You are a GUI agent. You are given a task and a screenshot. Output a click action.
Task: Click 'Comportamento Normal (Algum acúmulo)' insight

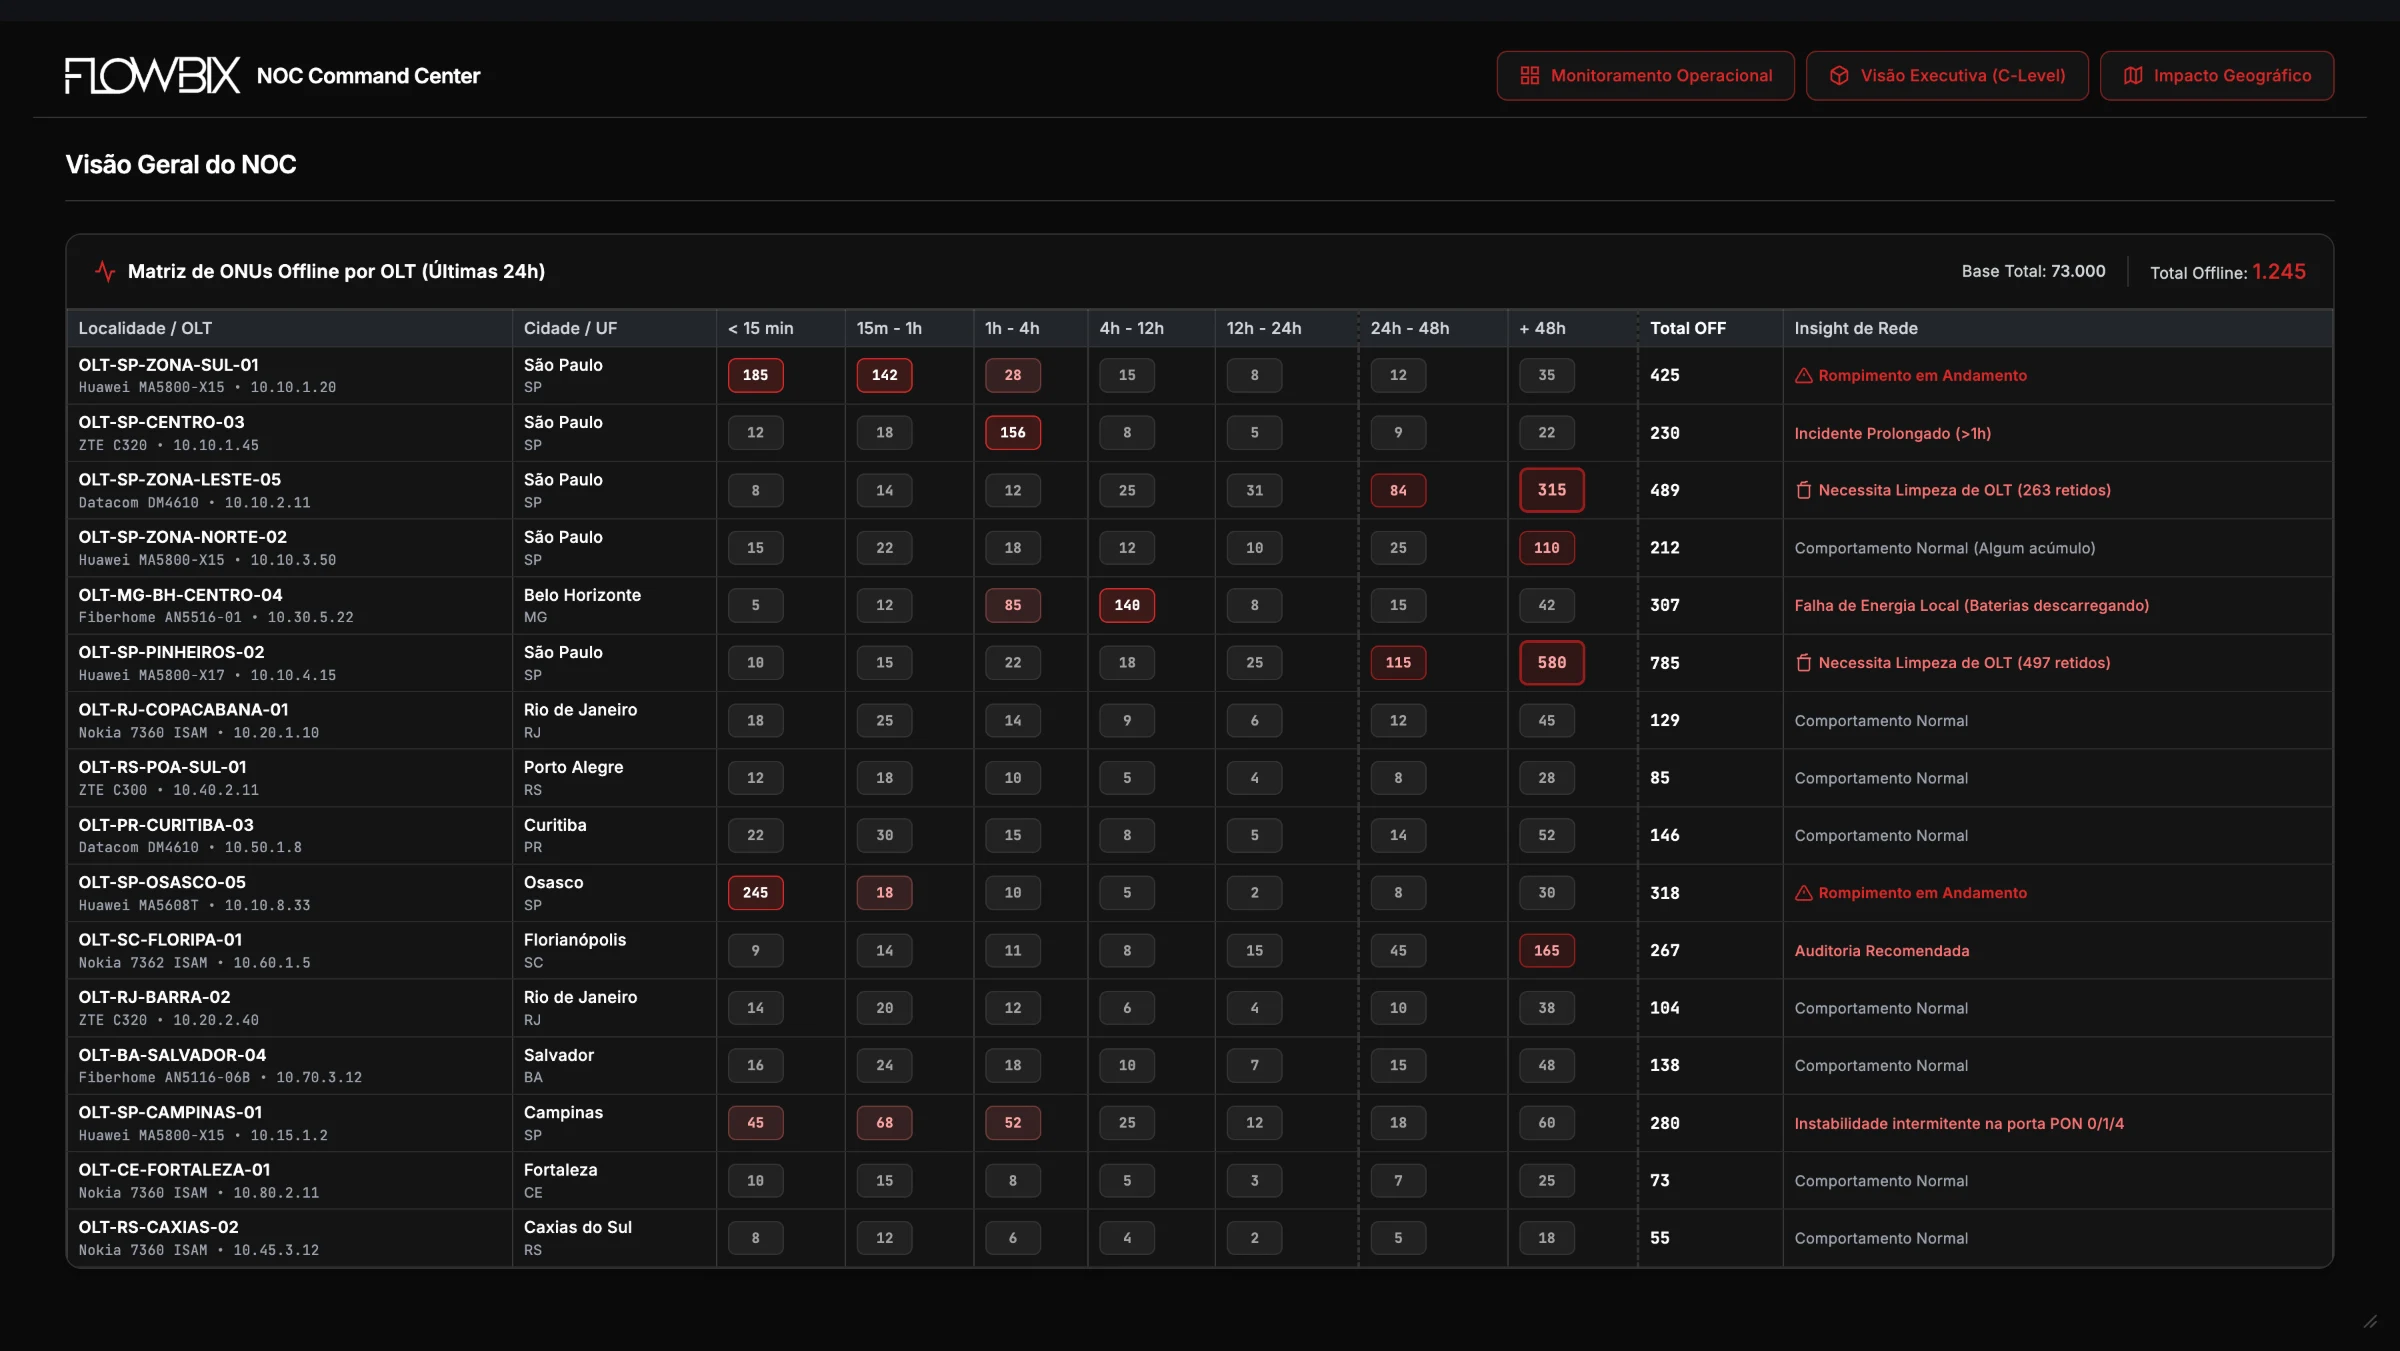tap(1944, 548)
